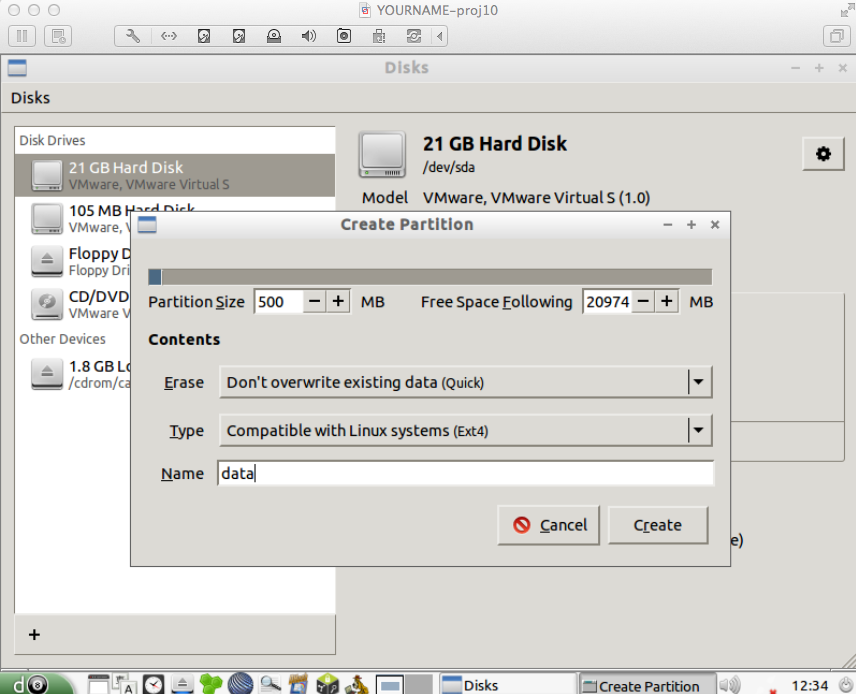Click the plus button below drive list

point(34,634)
